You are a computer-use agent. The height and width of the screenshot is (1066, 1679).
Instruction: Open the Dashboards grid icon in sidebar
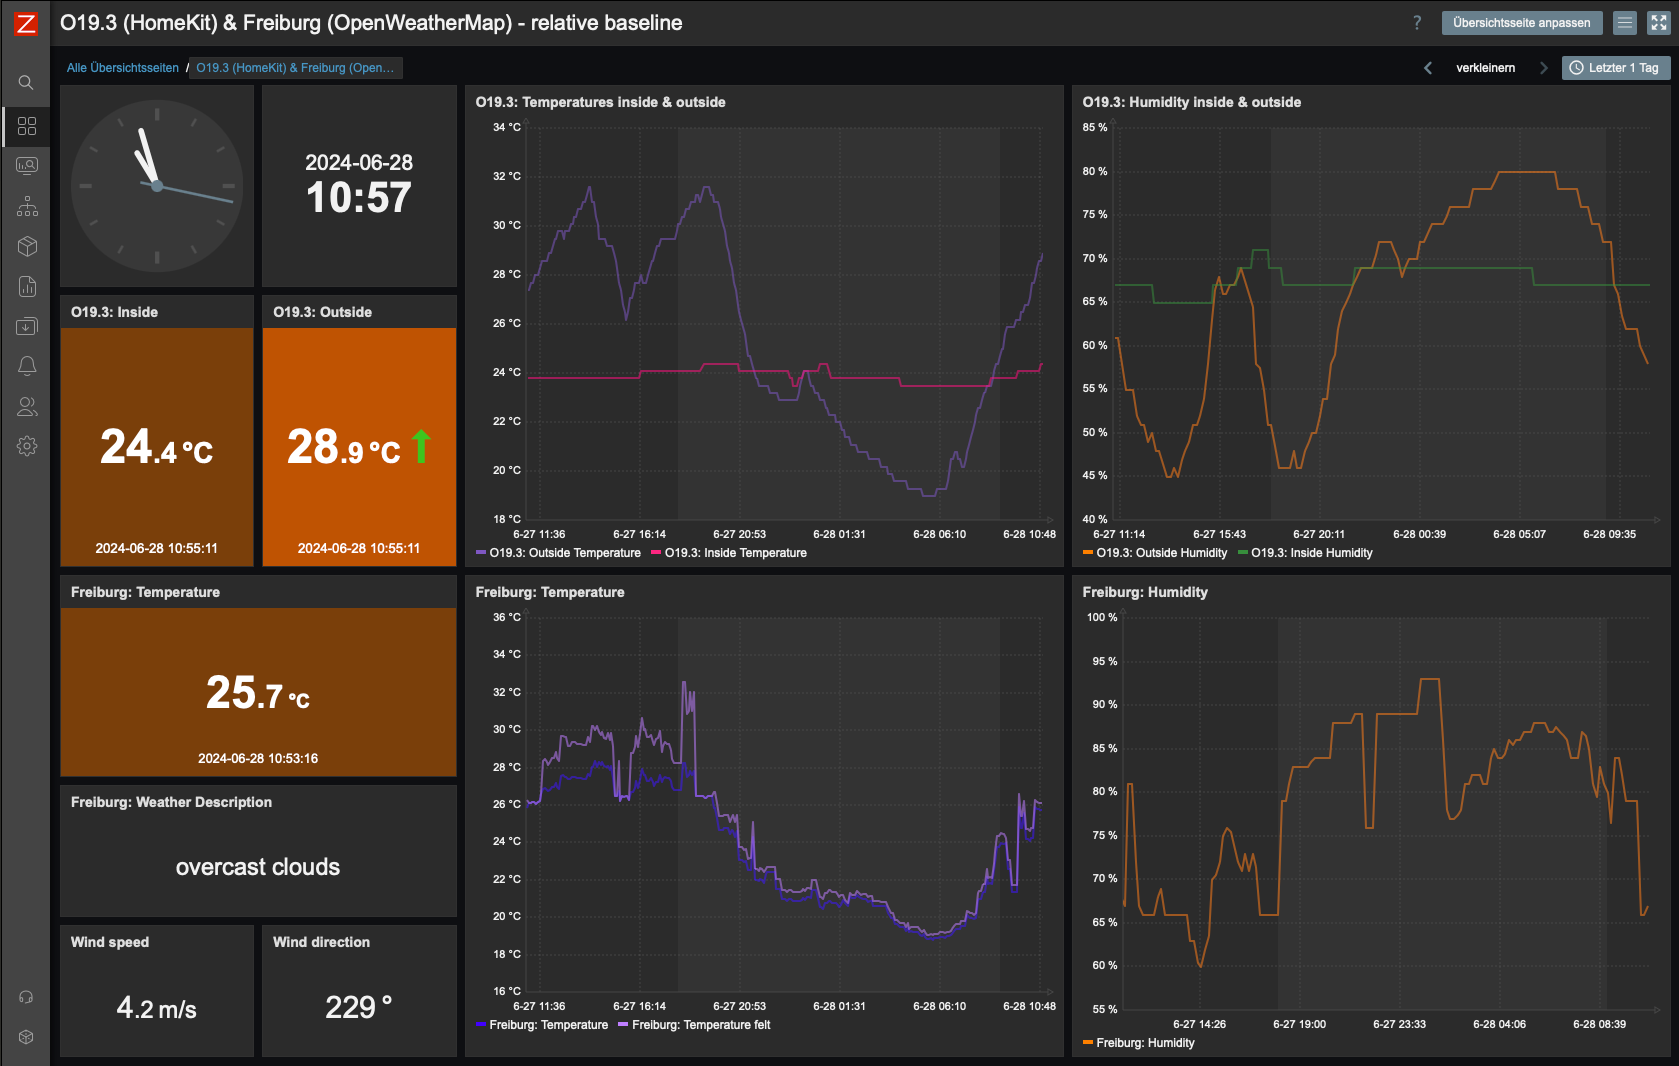click(27, 126)
